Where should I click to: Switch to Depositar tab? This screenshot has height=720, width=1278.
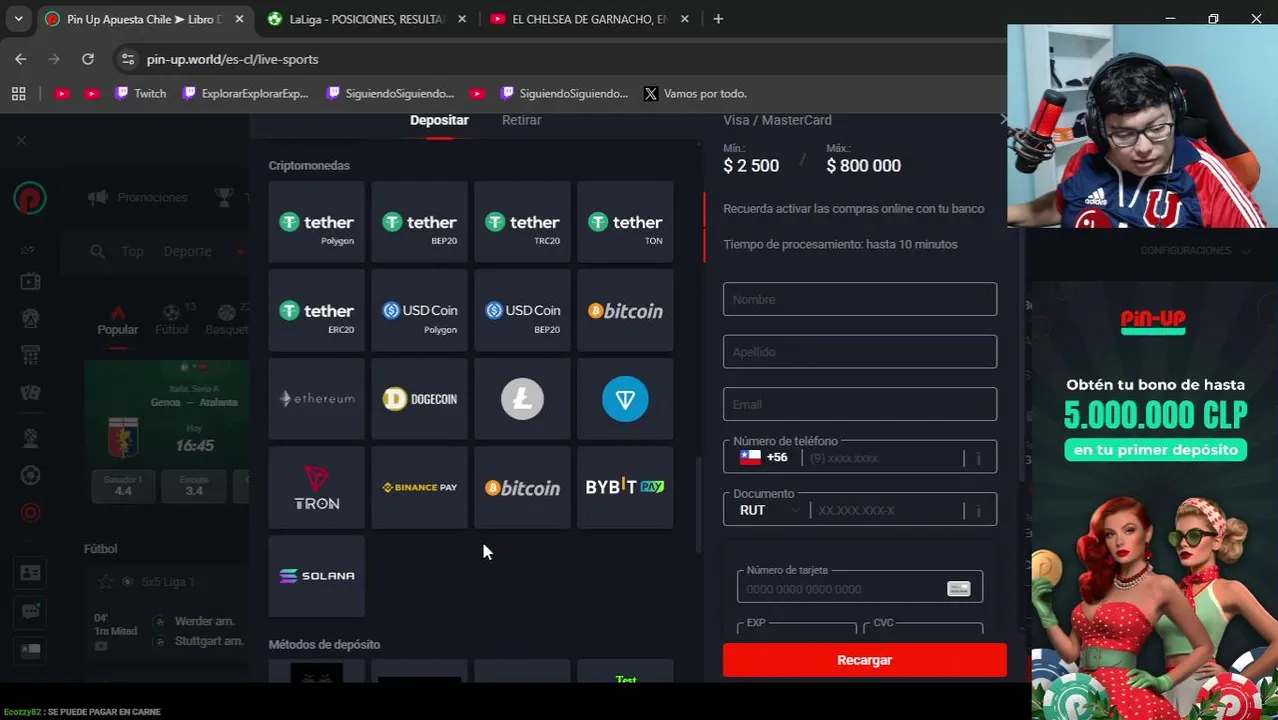[439, 120]
